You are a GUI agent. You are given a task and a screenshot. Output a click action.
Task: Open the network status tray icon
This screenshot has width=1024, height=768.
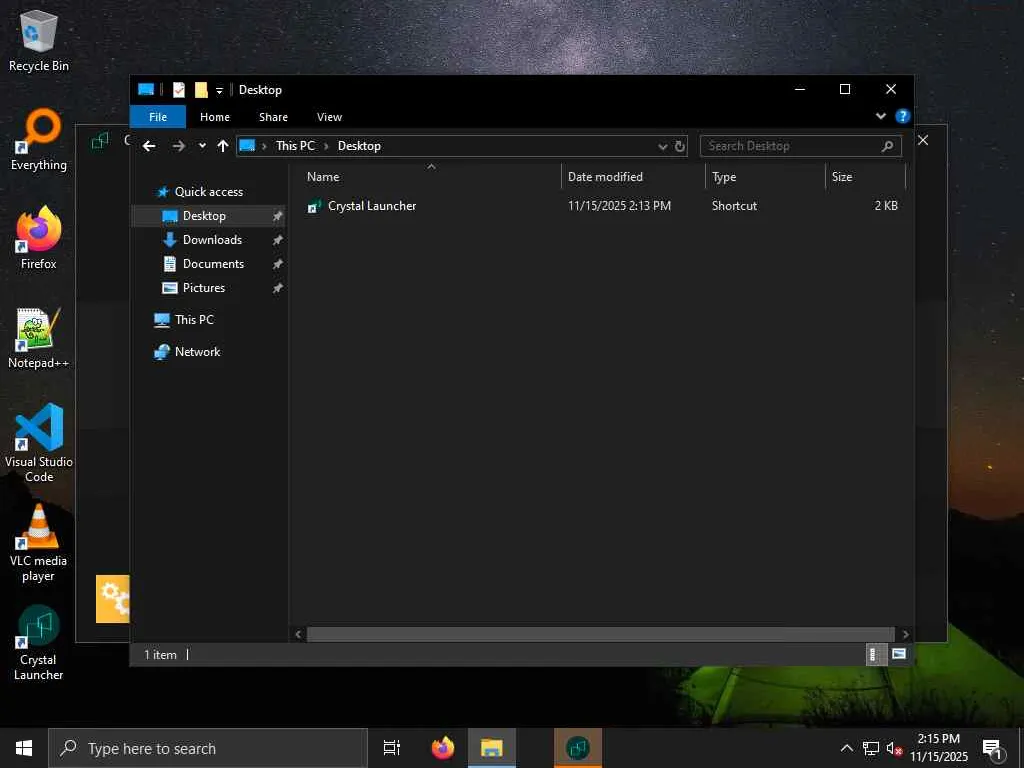(x=871, y=748)
